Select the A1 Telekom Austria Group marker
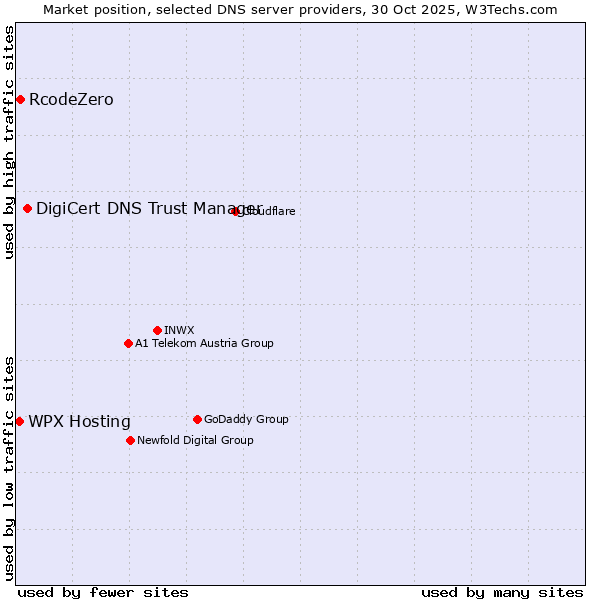Image resolution: width=600 pixels, height=600 pixels. pos(128,343)
